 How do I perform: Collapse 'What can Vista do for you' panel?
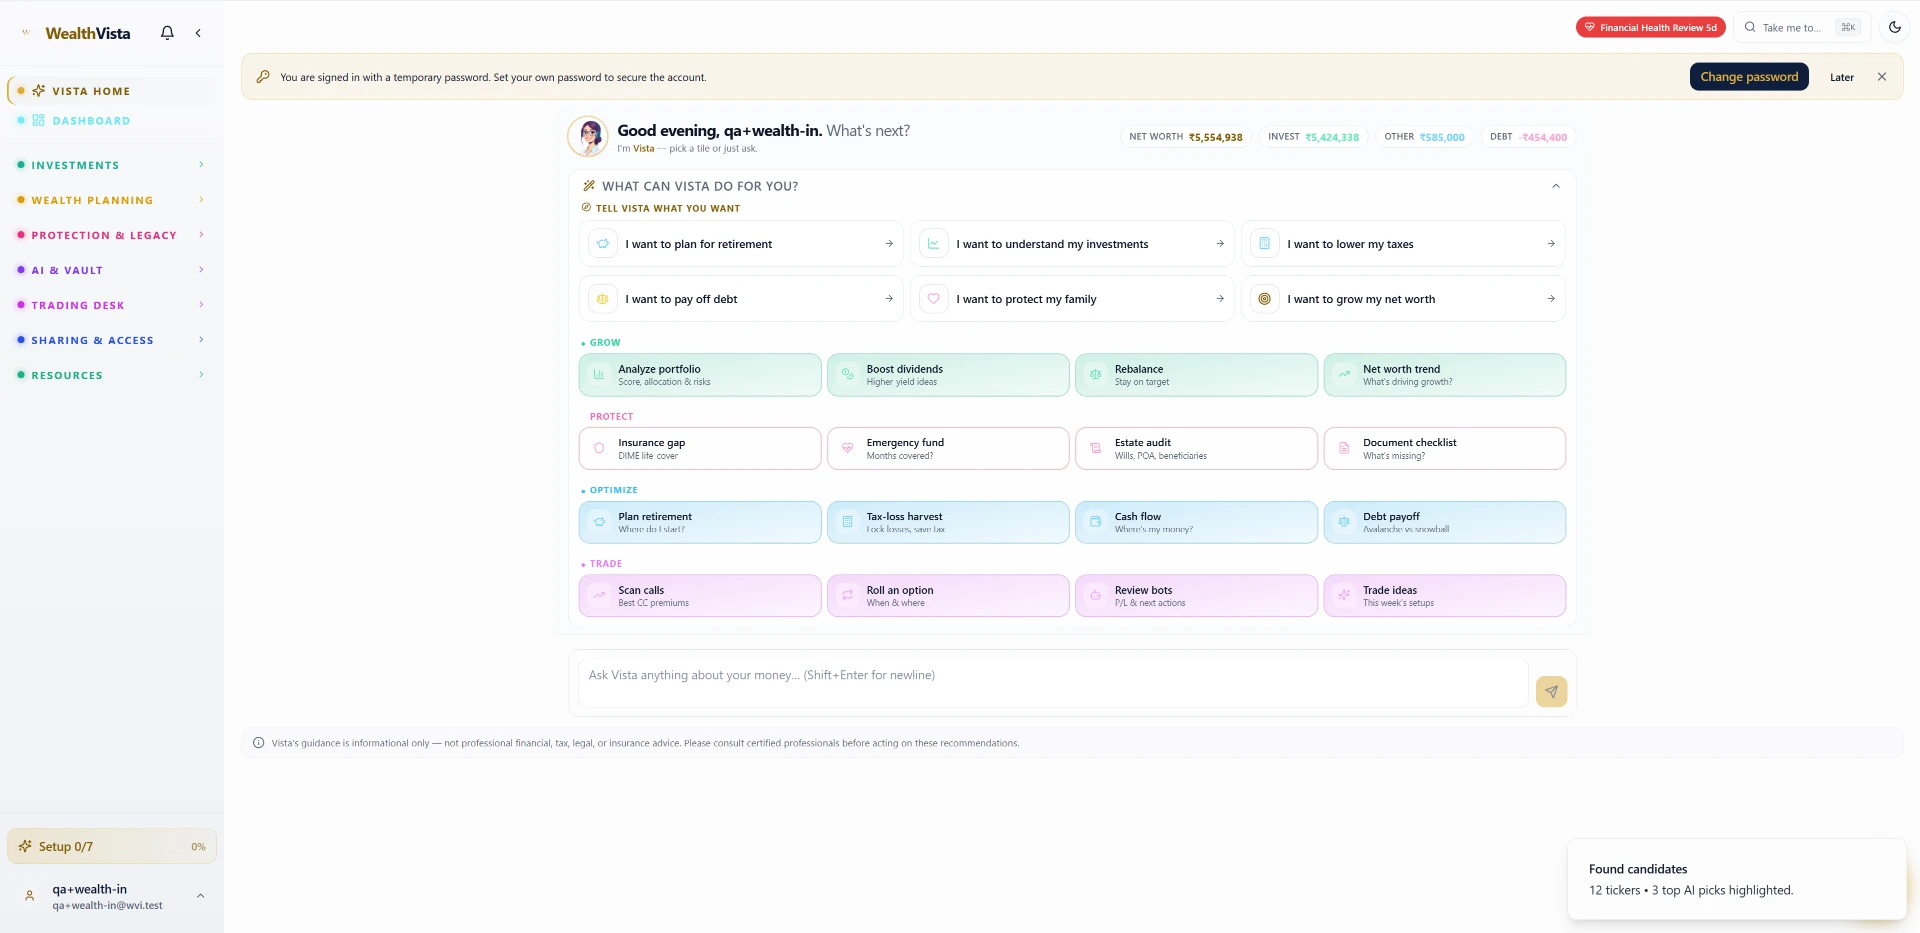pyautogui.click(x=1555, y=186)
